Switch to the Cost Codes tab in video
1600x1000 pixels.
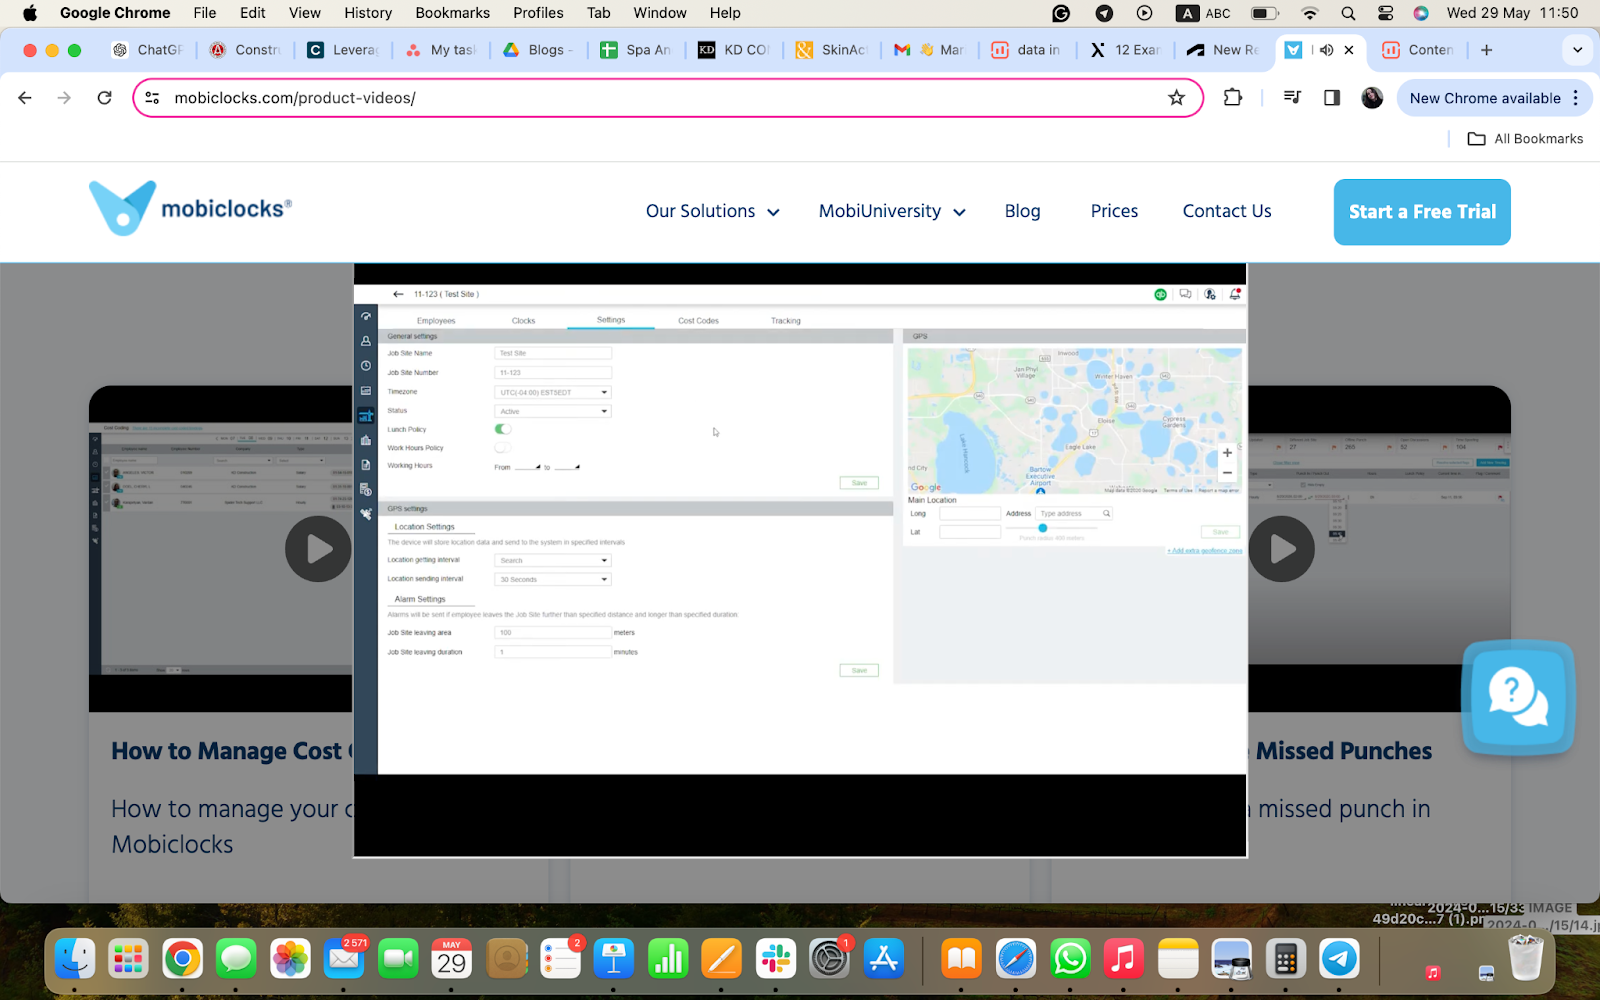pyautogui.click(x=698, y=320)
